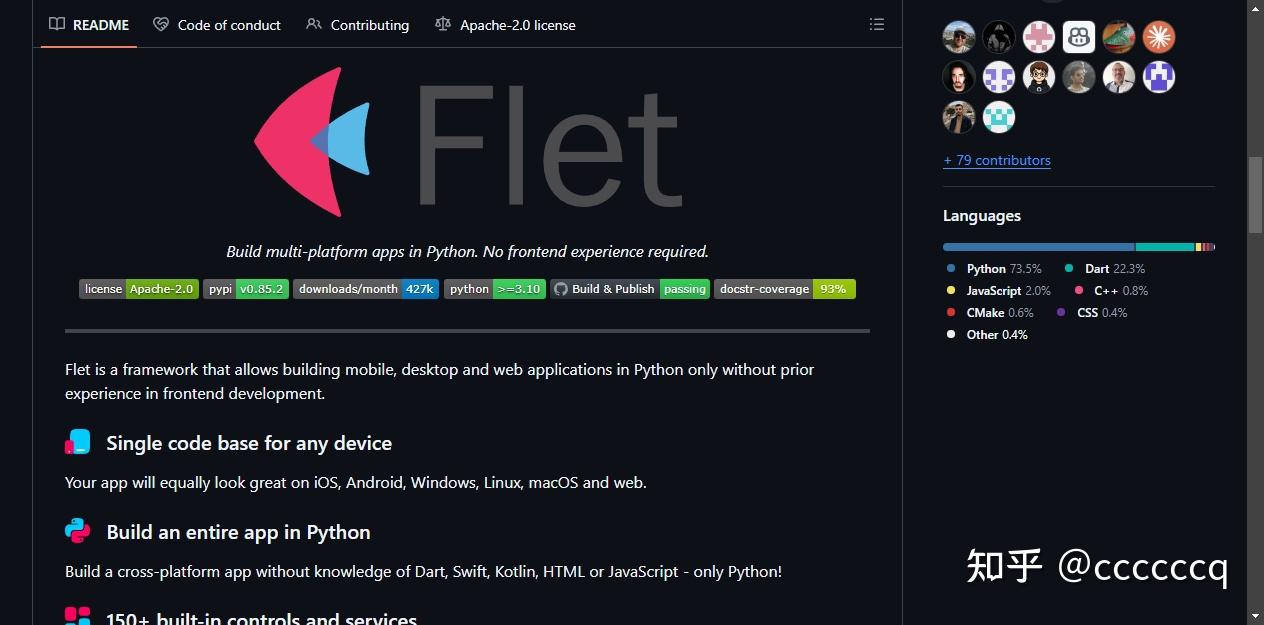Open the bald man in white shirt avatar

[1119, 77]
